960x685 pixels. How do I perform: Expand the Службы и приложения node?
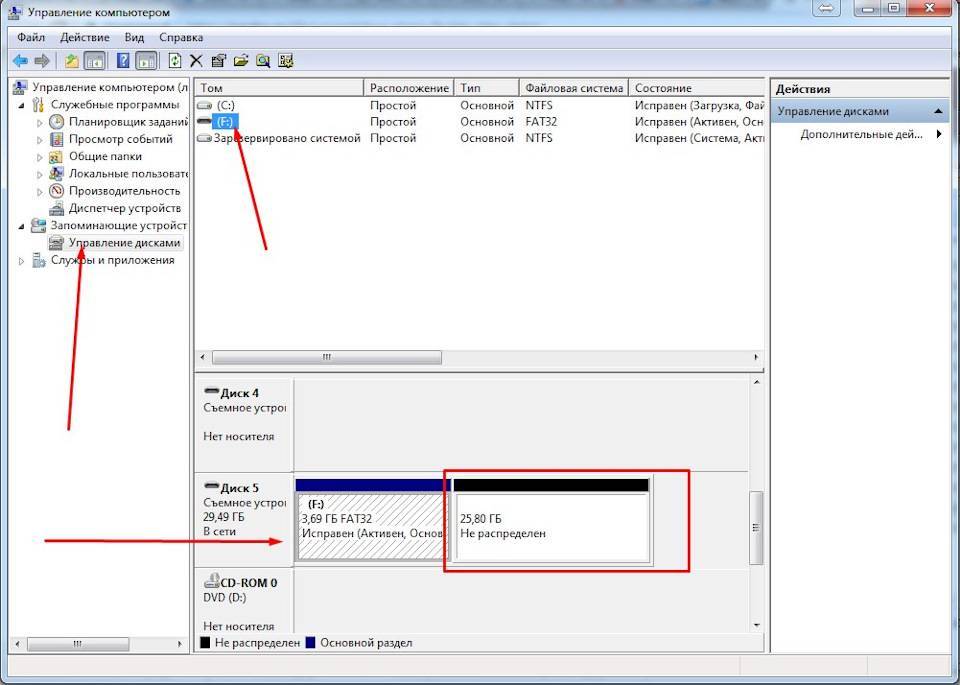point(23,261)
